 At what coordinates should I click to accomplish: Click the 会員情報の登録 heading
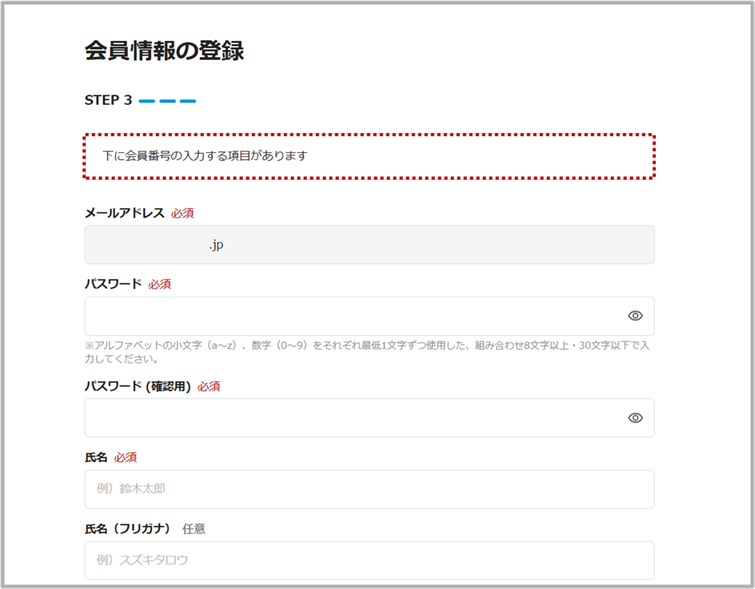point(164,51)
